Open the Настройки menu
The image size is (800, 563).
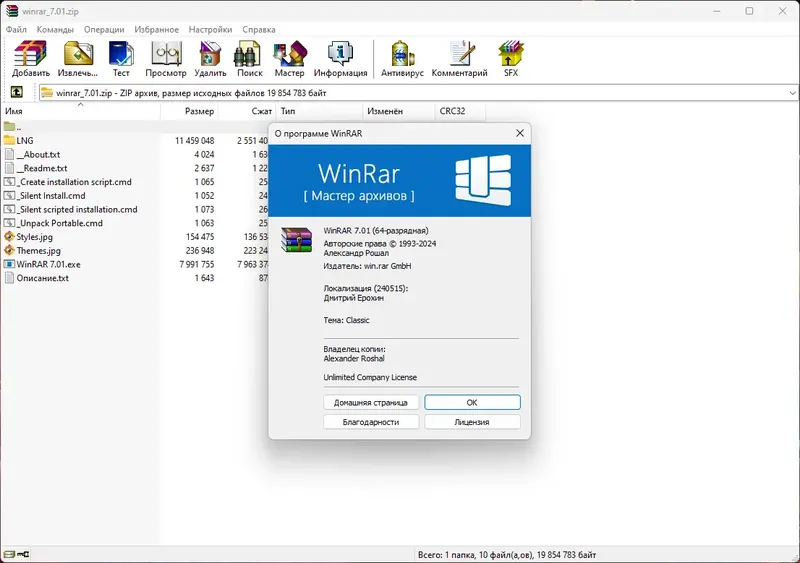210,30
